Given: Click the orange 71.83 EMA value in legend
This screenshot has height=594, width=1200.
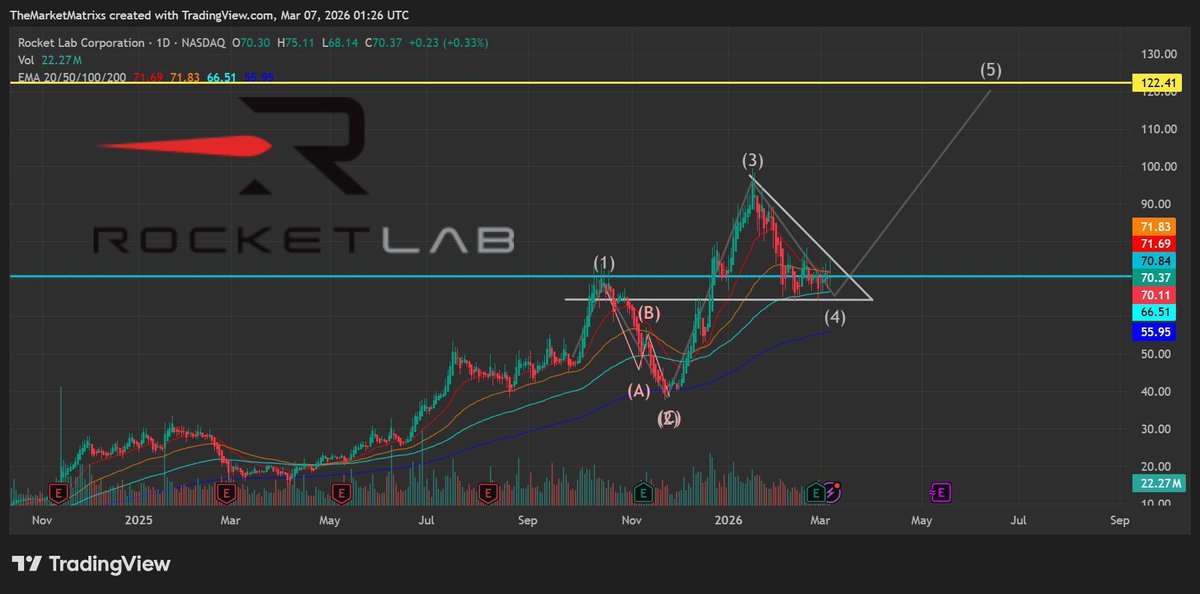Looking at the screenshot, I should (x=185, y=77).
